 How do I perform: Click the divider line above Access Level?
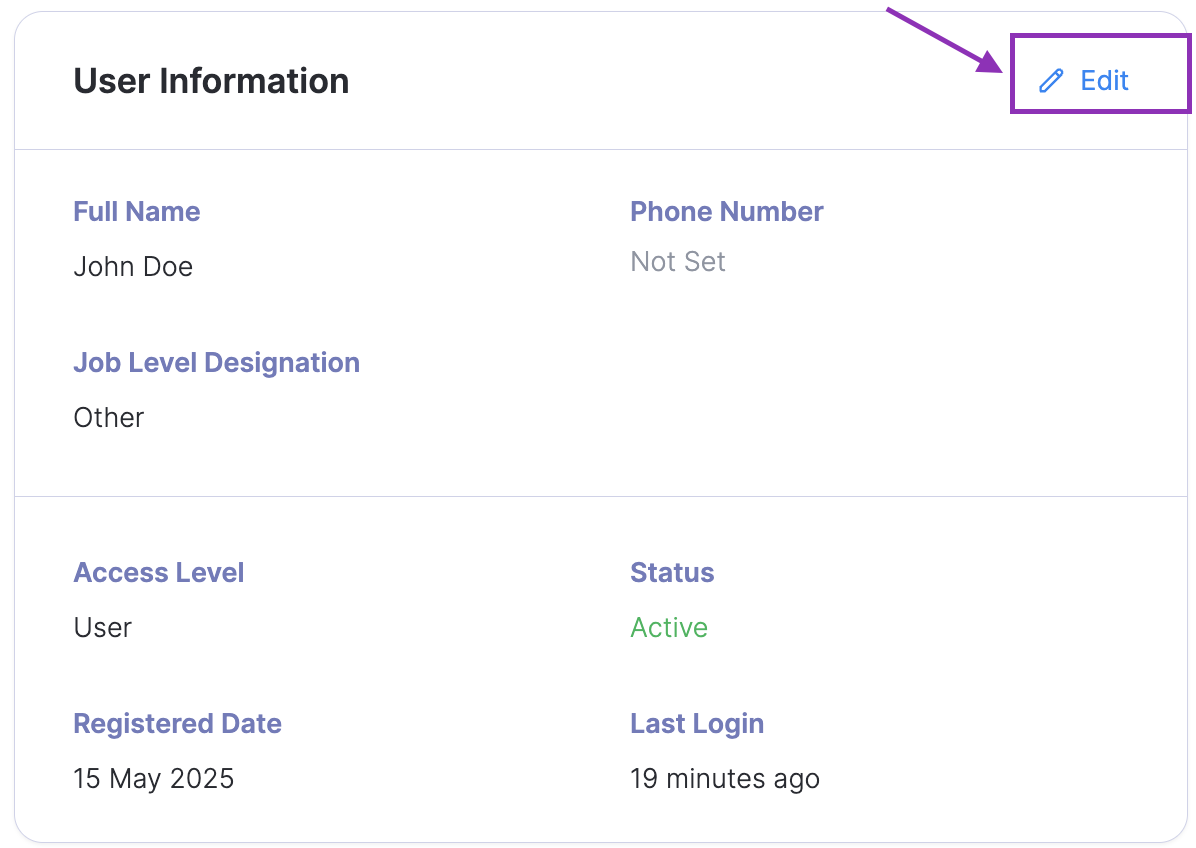[x=600, y=495]
